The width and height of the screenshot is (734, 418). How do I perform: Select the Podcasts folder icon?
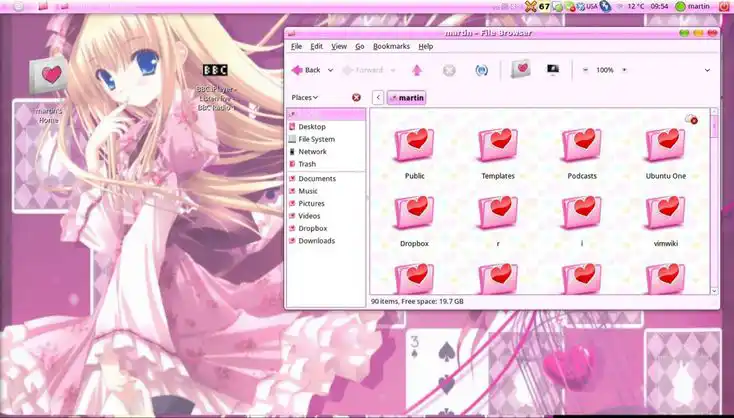(x=582, y=145)
